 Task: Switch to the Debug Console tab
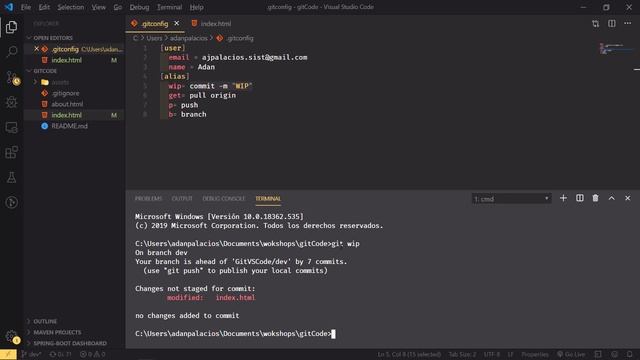(x=224, y=199)
